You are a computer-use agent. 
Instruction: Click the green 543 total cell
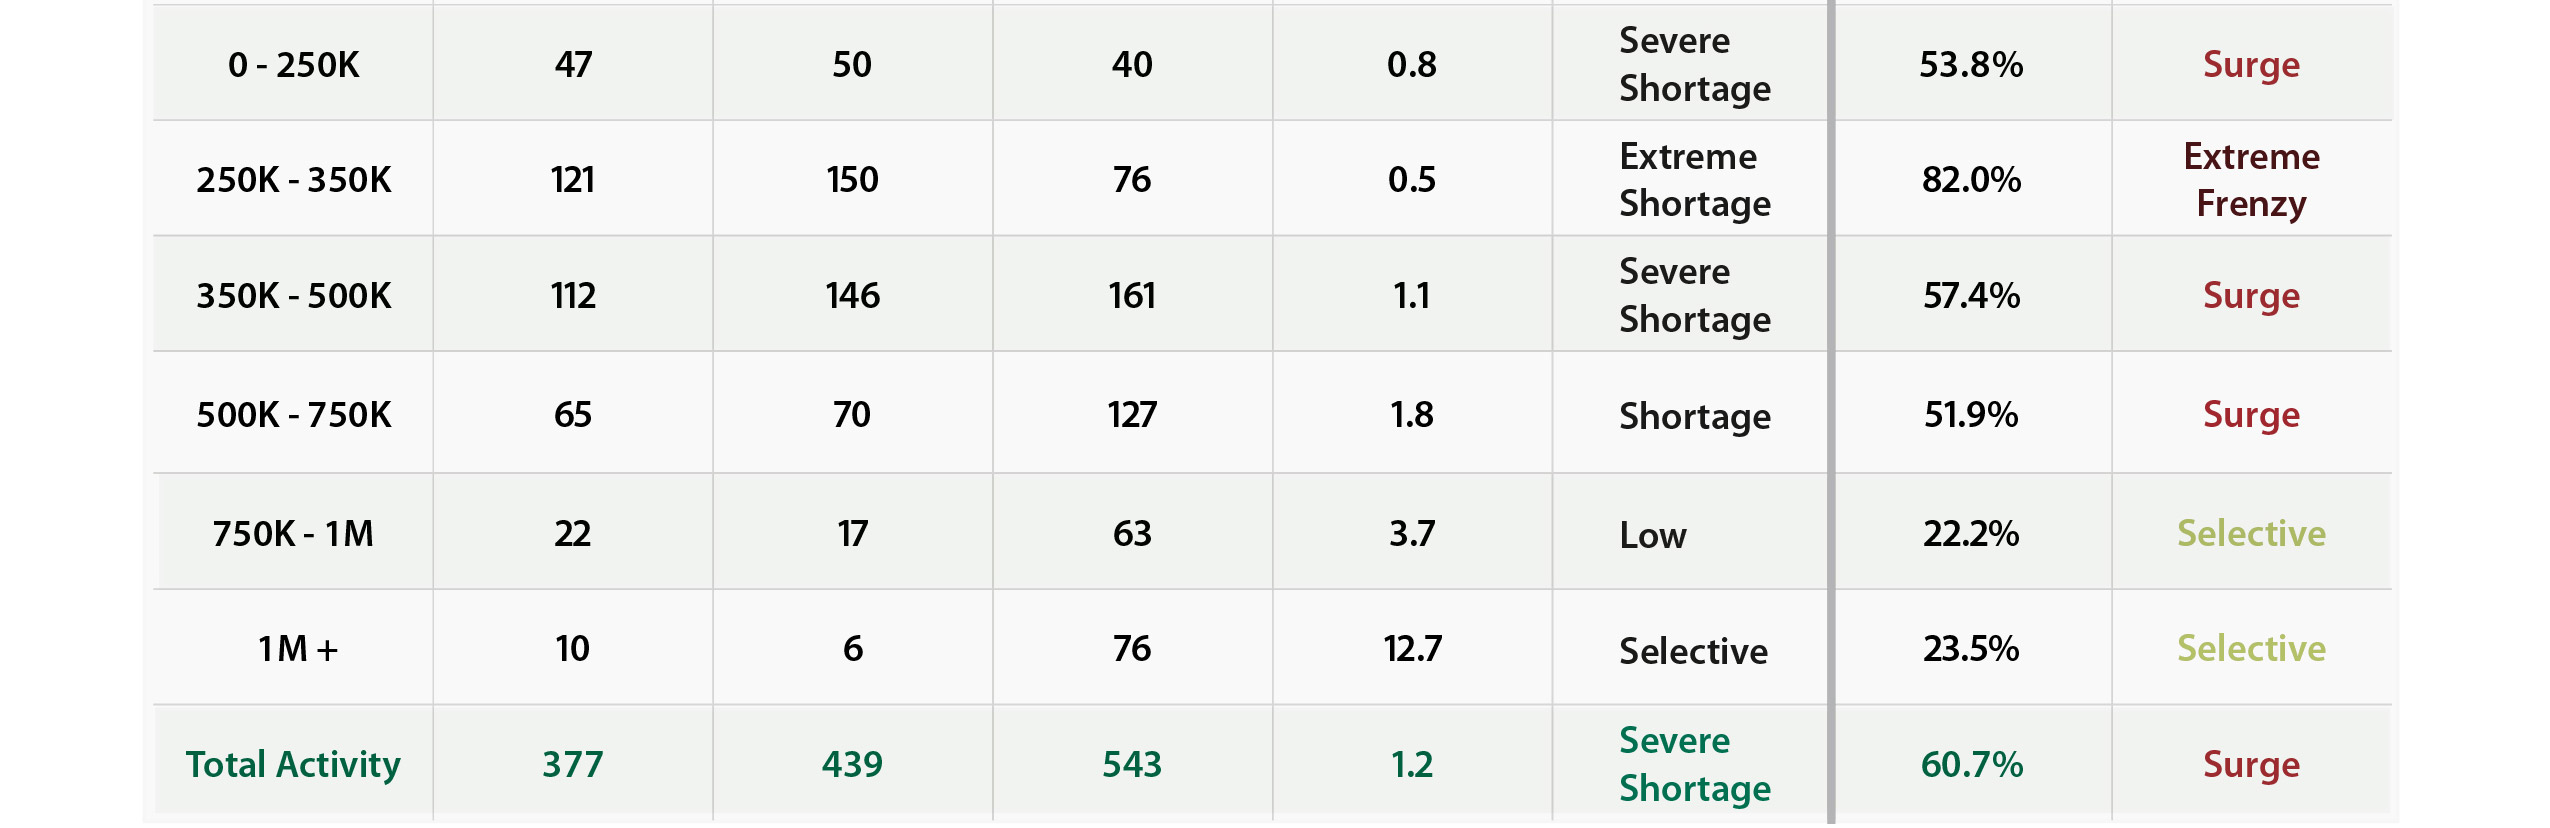[1132, 765]
